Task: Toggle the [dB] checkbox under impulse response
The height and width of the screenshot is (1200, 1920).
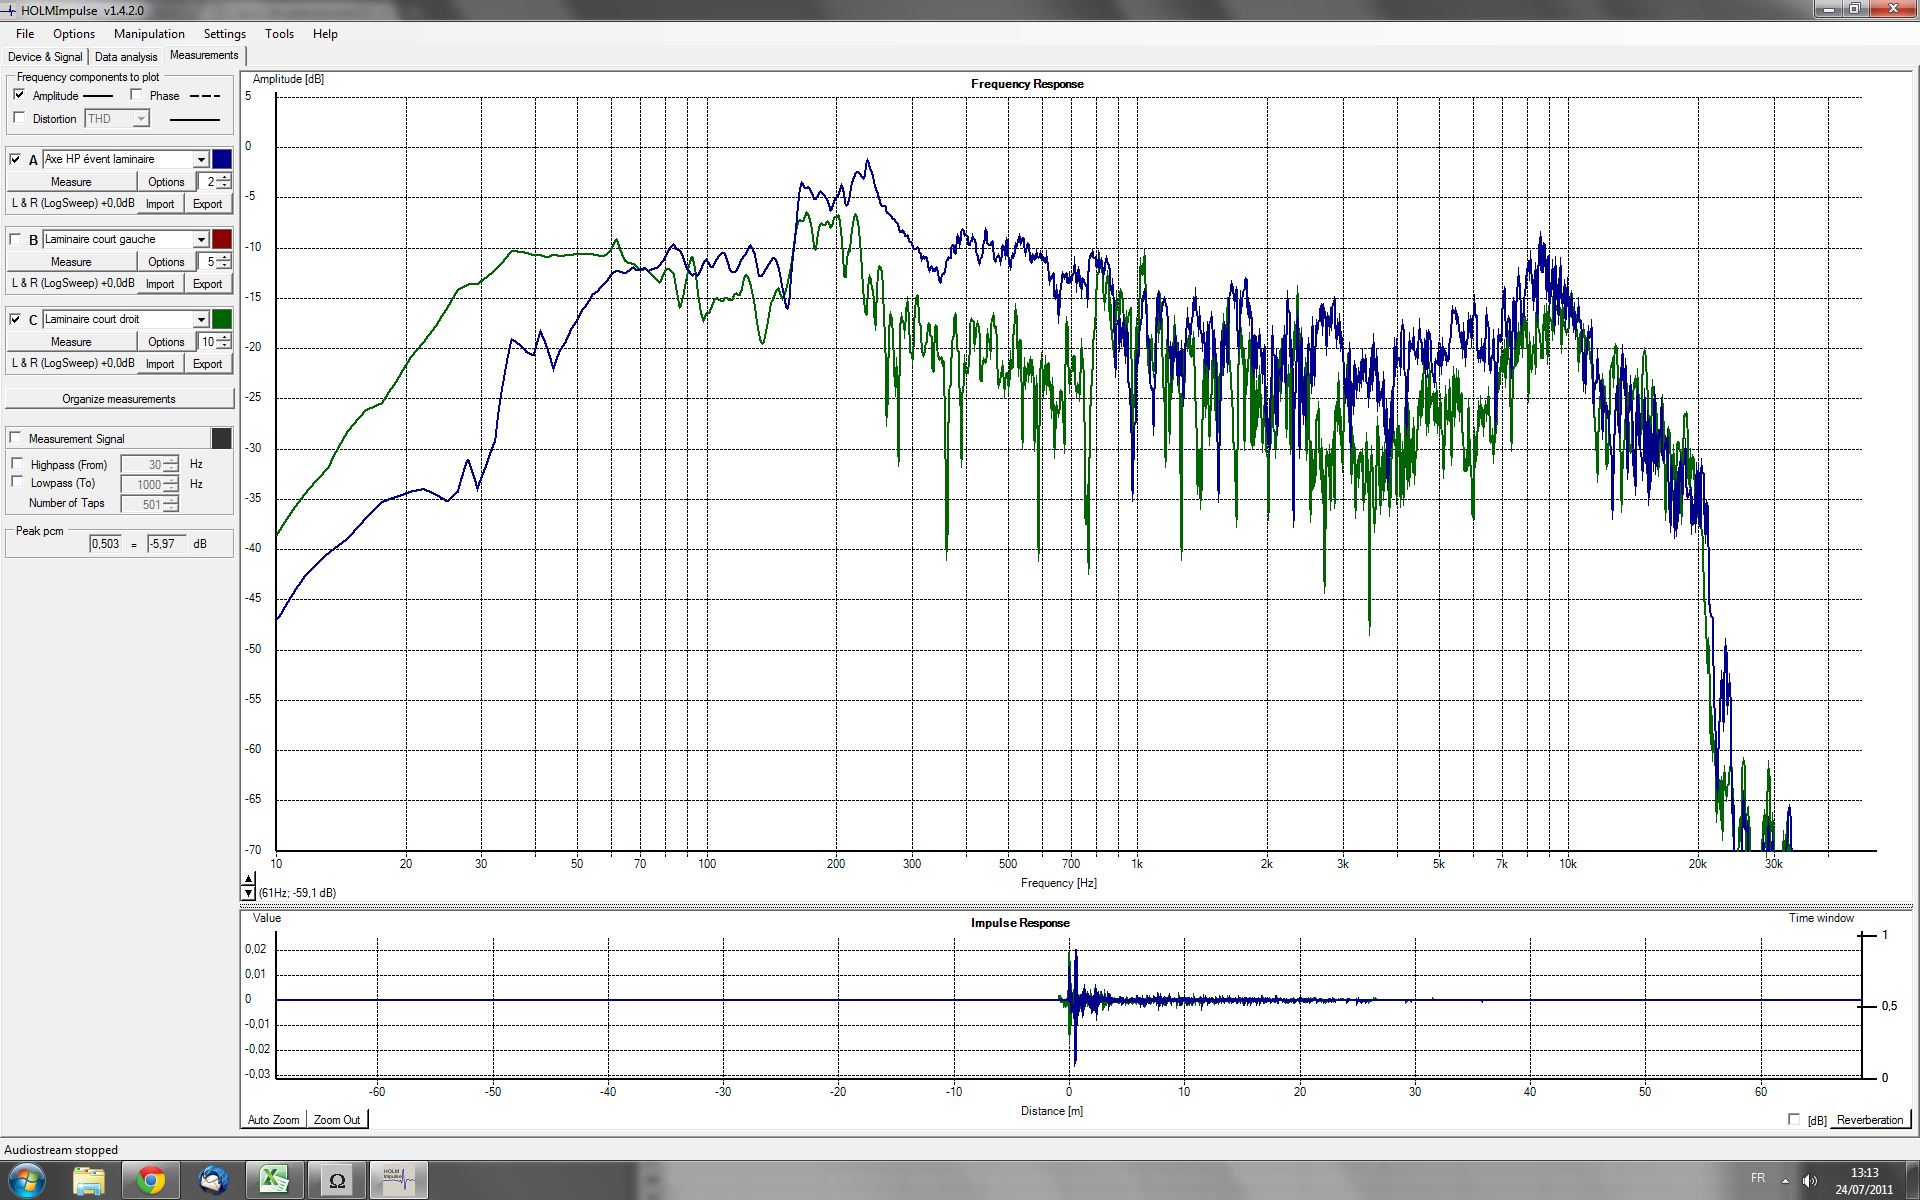Action: [x=1794, y=1119]
